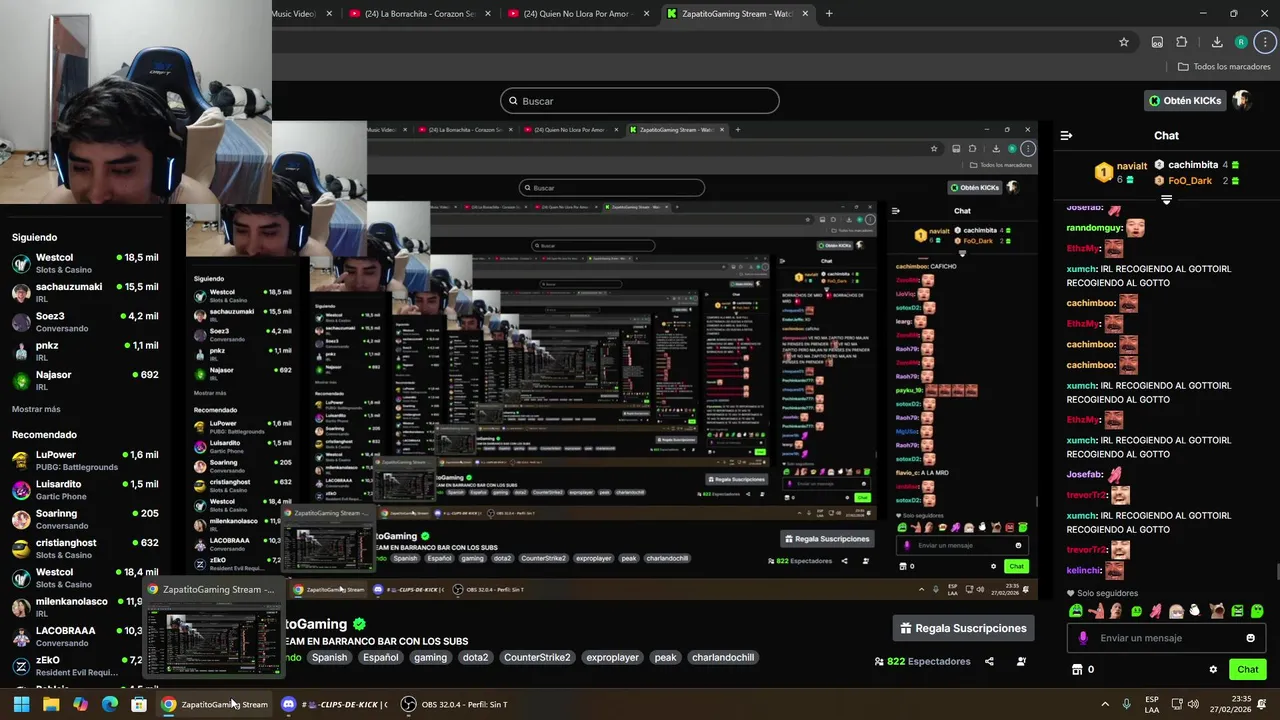
Task: Open Soez3 Conversando channel
Action: tap(85, 322)
